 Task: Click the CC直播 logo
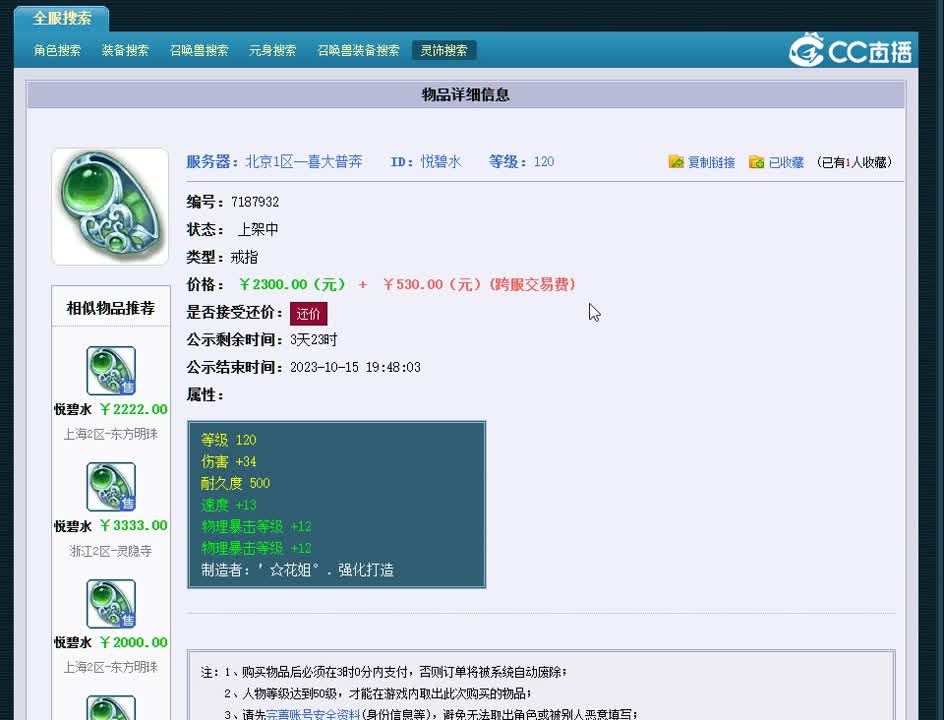(851, 50)
